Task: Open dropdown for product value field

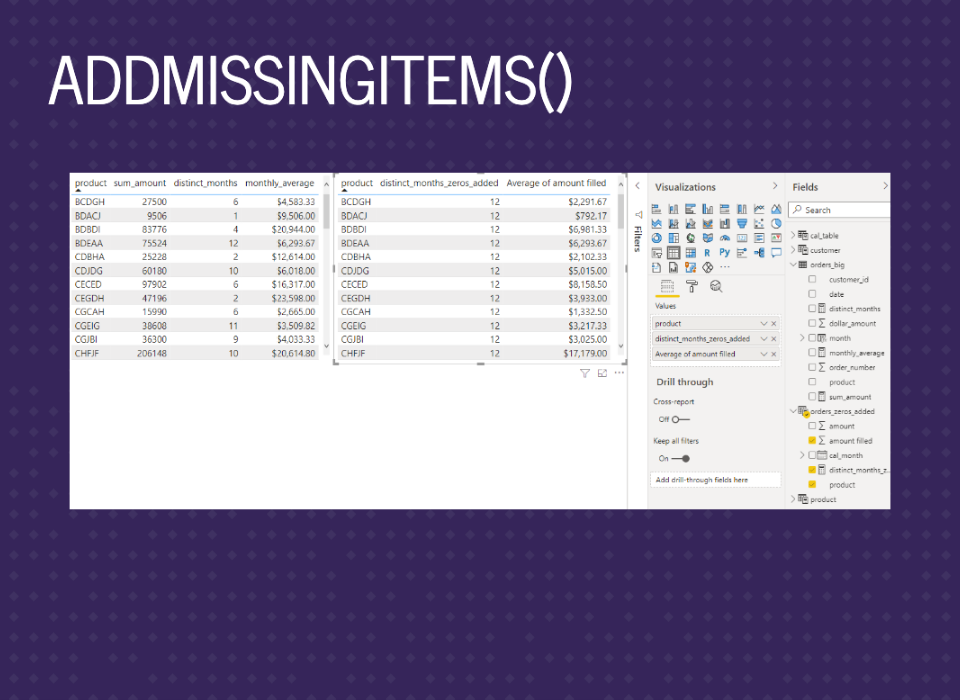Action: pos(764,324)
